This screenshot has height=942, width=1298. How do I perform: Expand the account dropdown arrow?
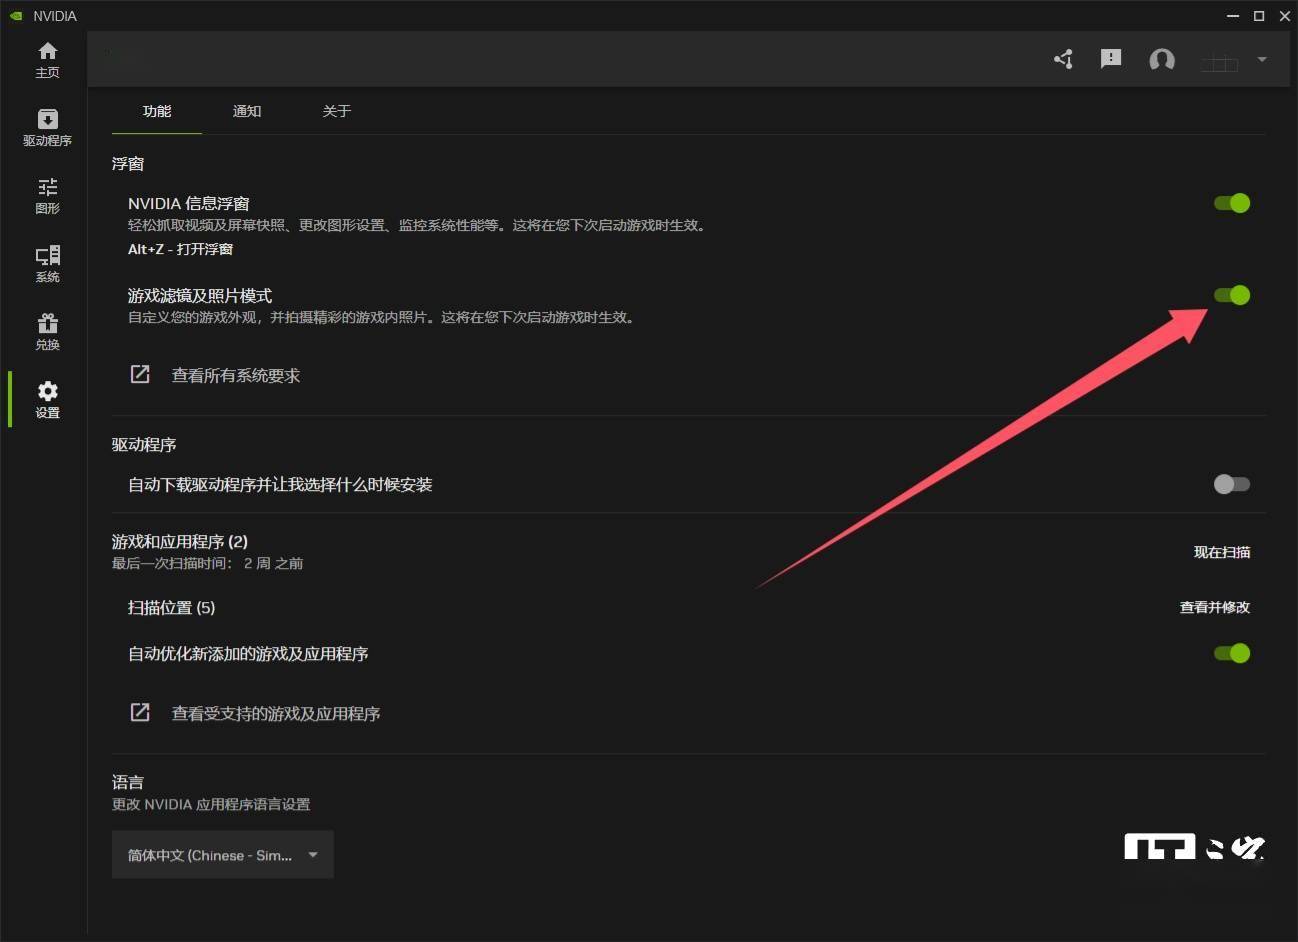[1262, 60]
